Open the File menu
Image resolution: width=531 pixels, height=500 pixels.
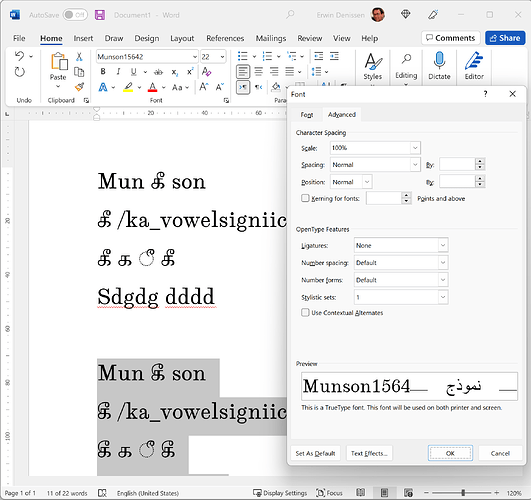tap(19, 38)
